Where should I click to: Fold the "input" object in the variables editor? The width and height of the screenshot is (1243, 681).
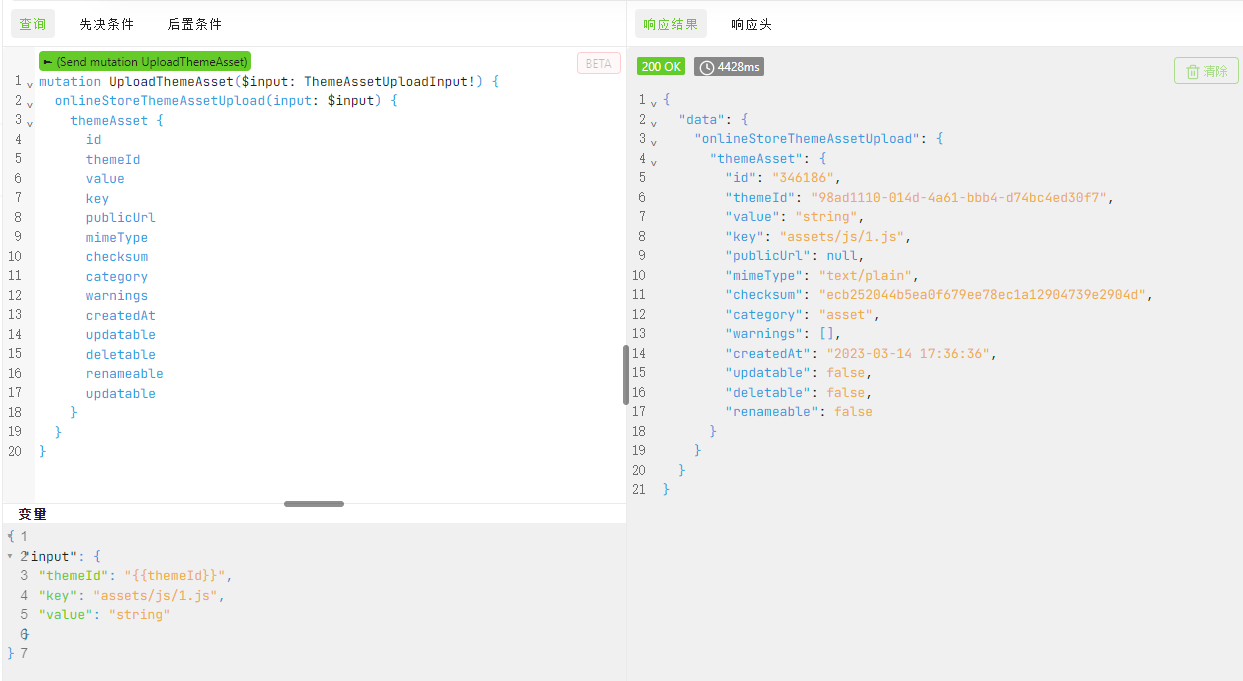coord(10,556)
